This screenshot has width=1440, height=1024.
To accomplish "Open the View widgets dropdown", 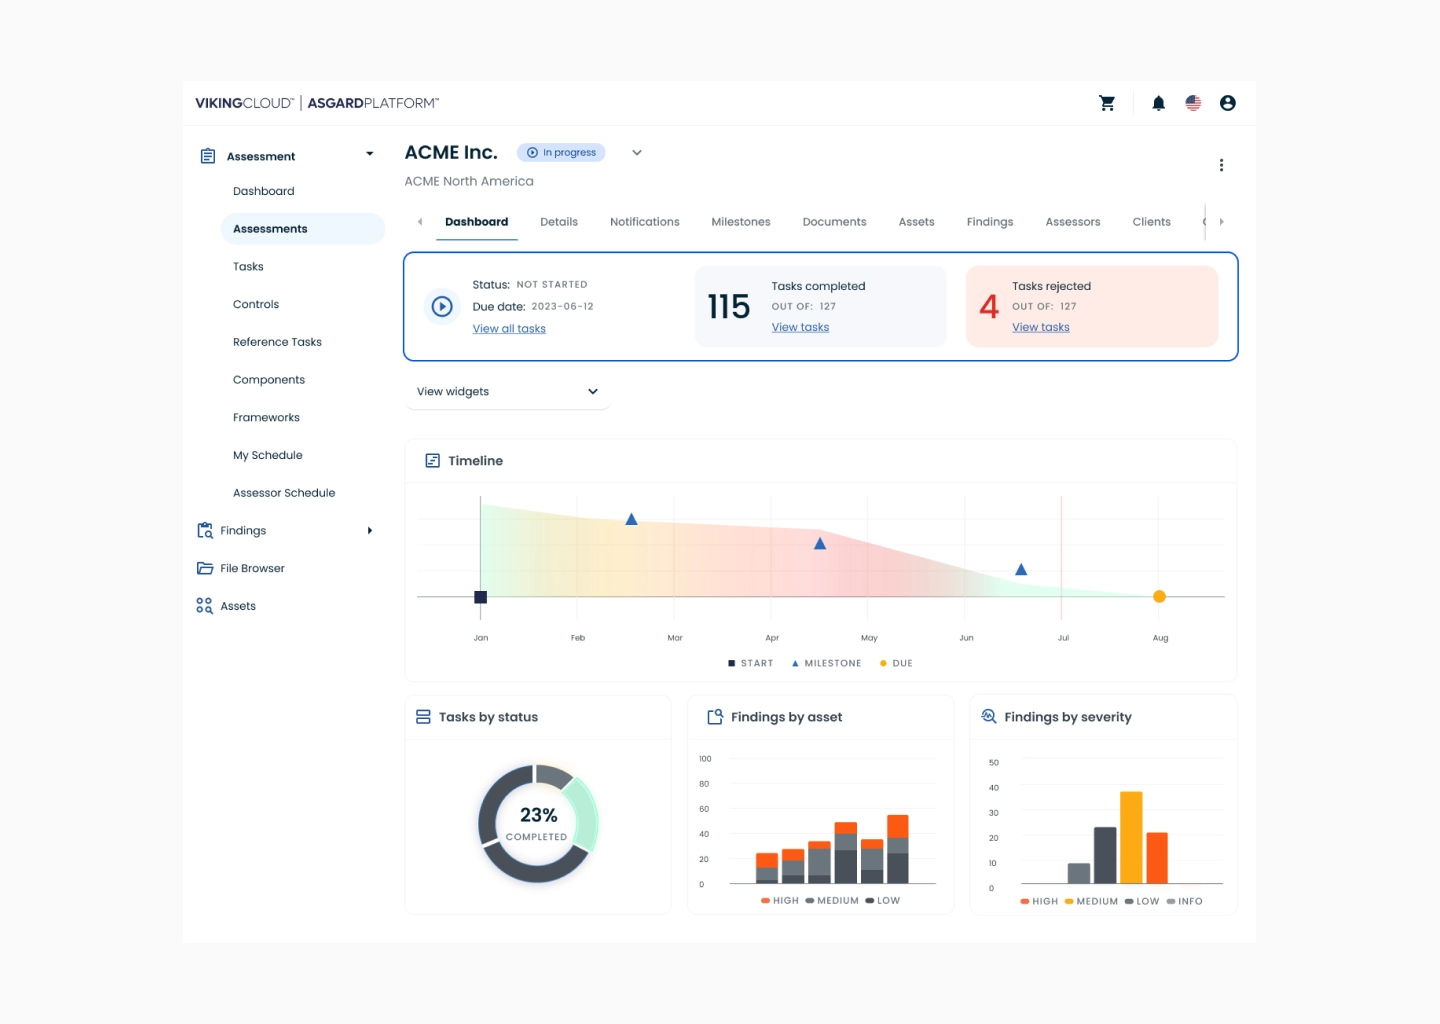I will [507, 392].
